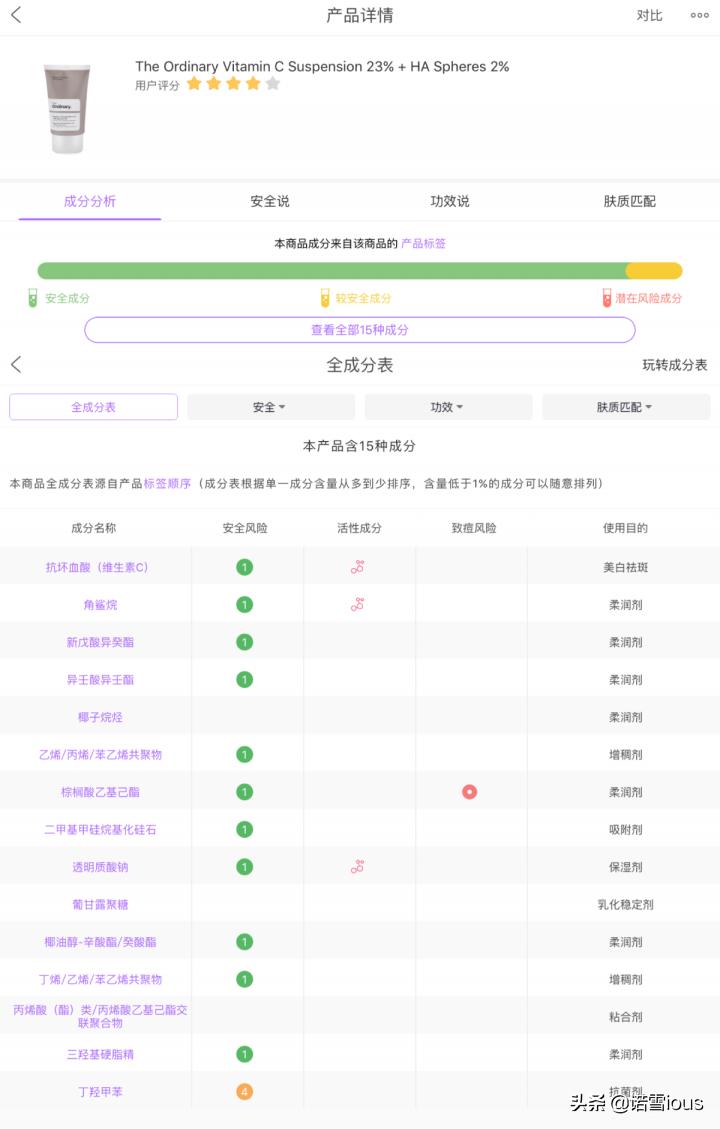Click the 致痘风险 column header
This screenshot has height=1129, width=720.
[474, 528]
